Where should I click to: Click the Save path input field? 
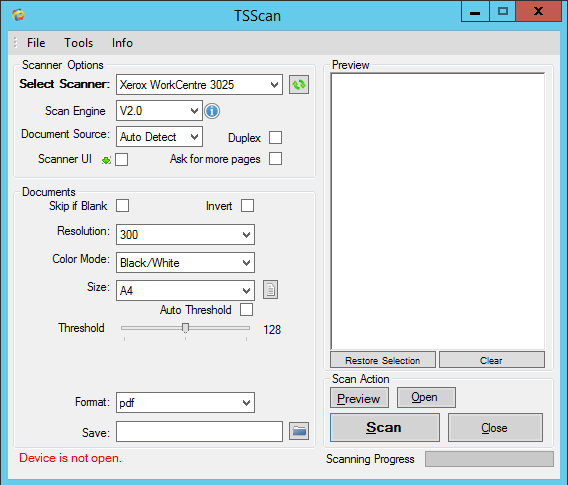199,431
